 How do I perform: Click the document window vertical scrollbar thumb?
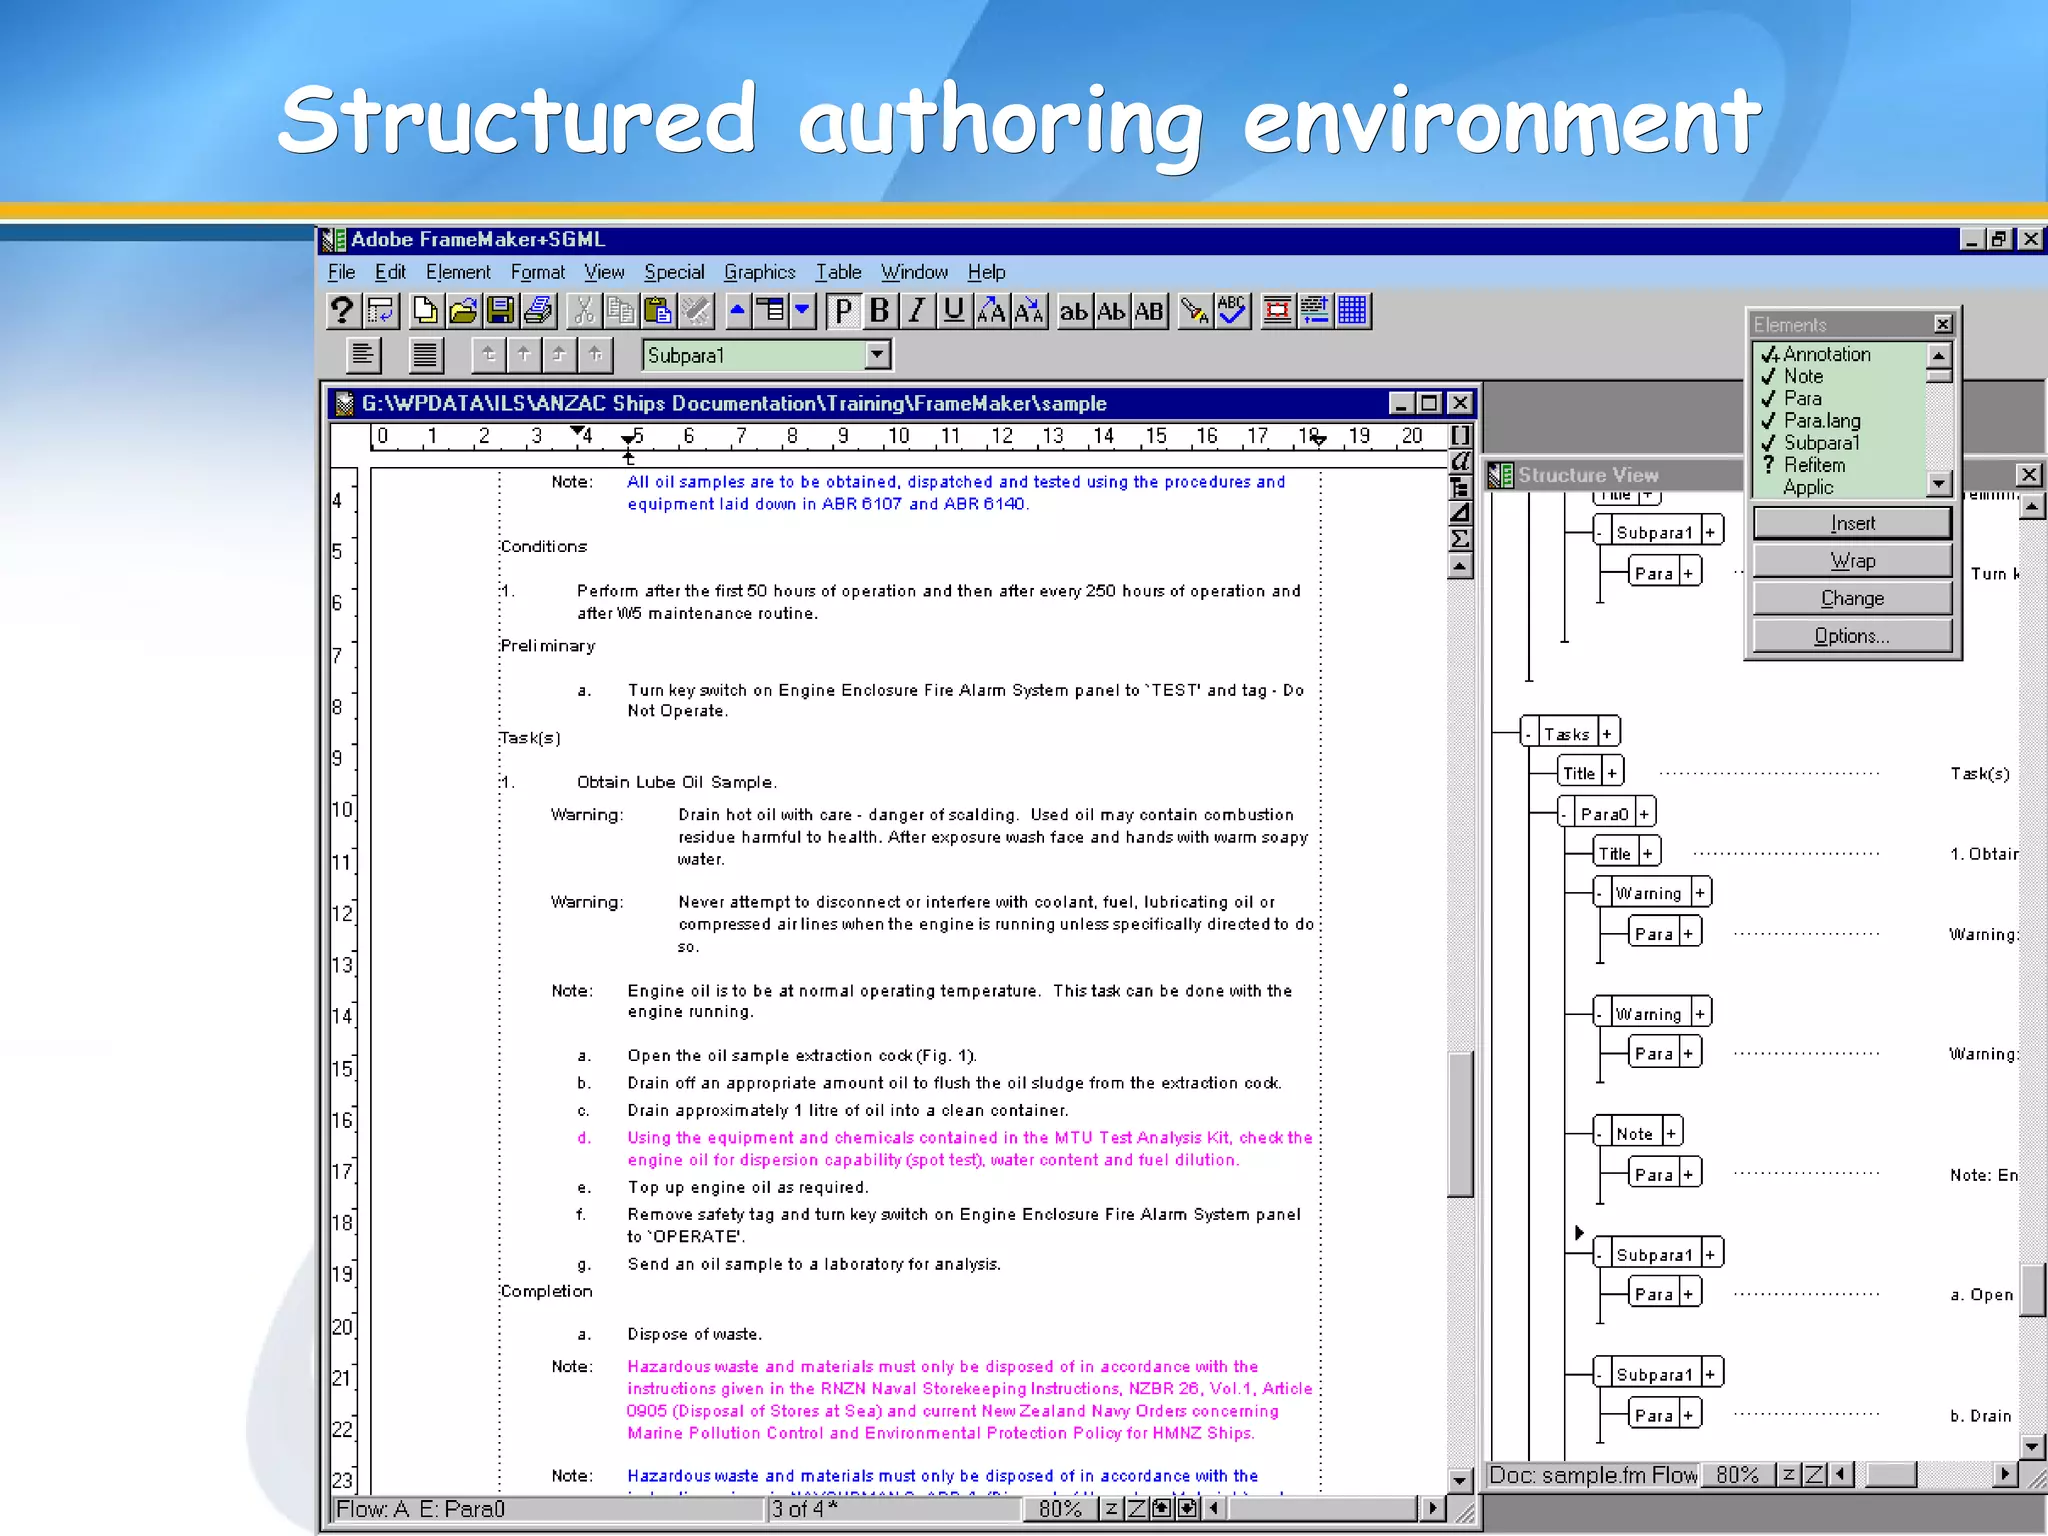pos(1460,1124)
